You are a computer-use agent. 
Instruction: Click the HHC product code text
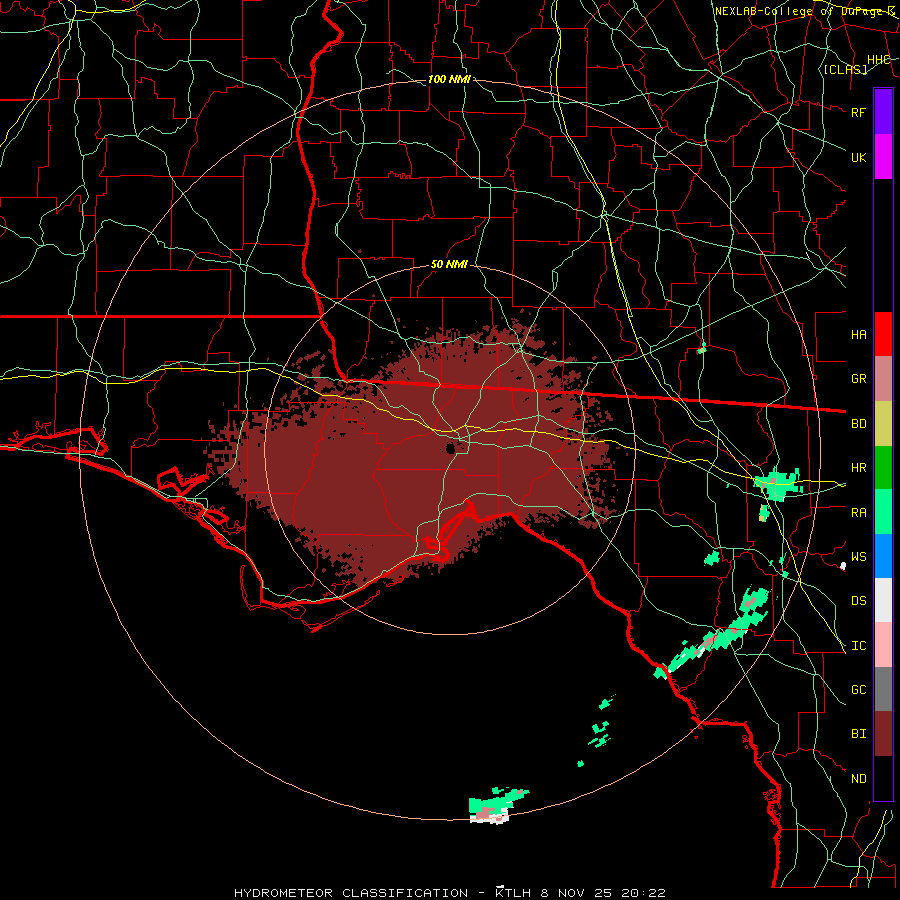879,59
